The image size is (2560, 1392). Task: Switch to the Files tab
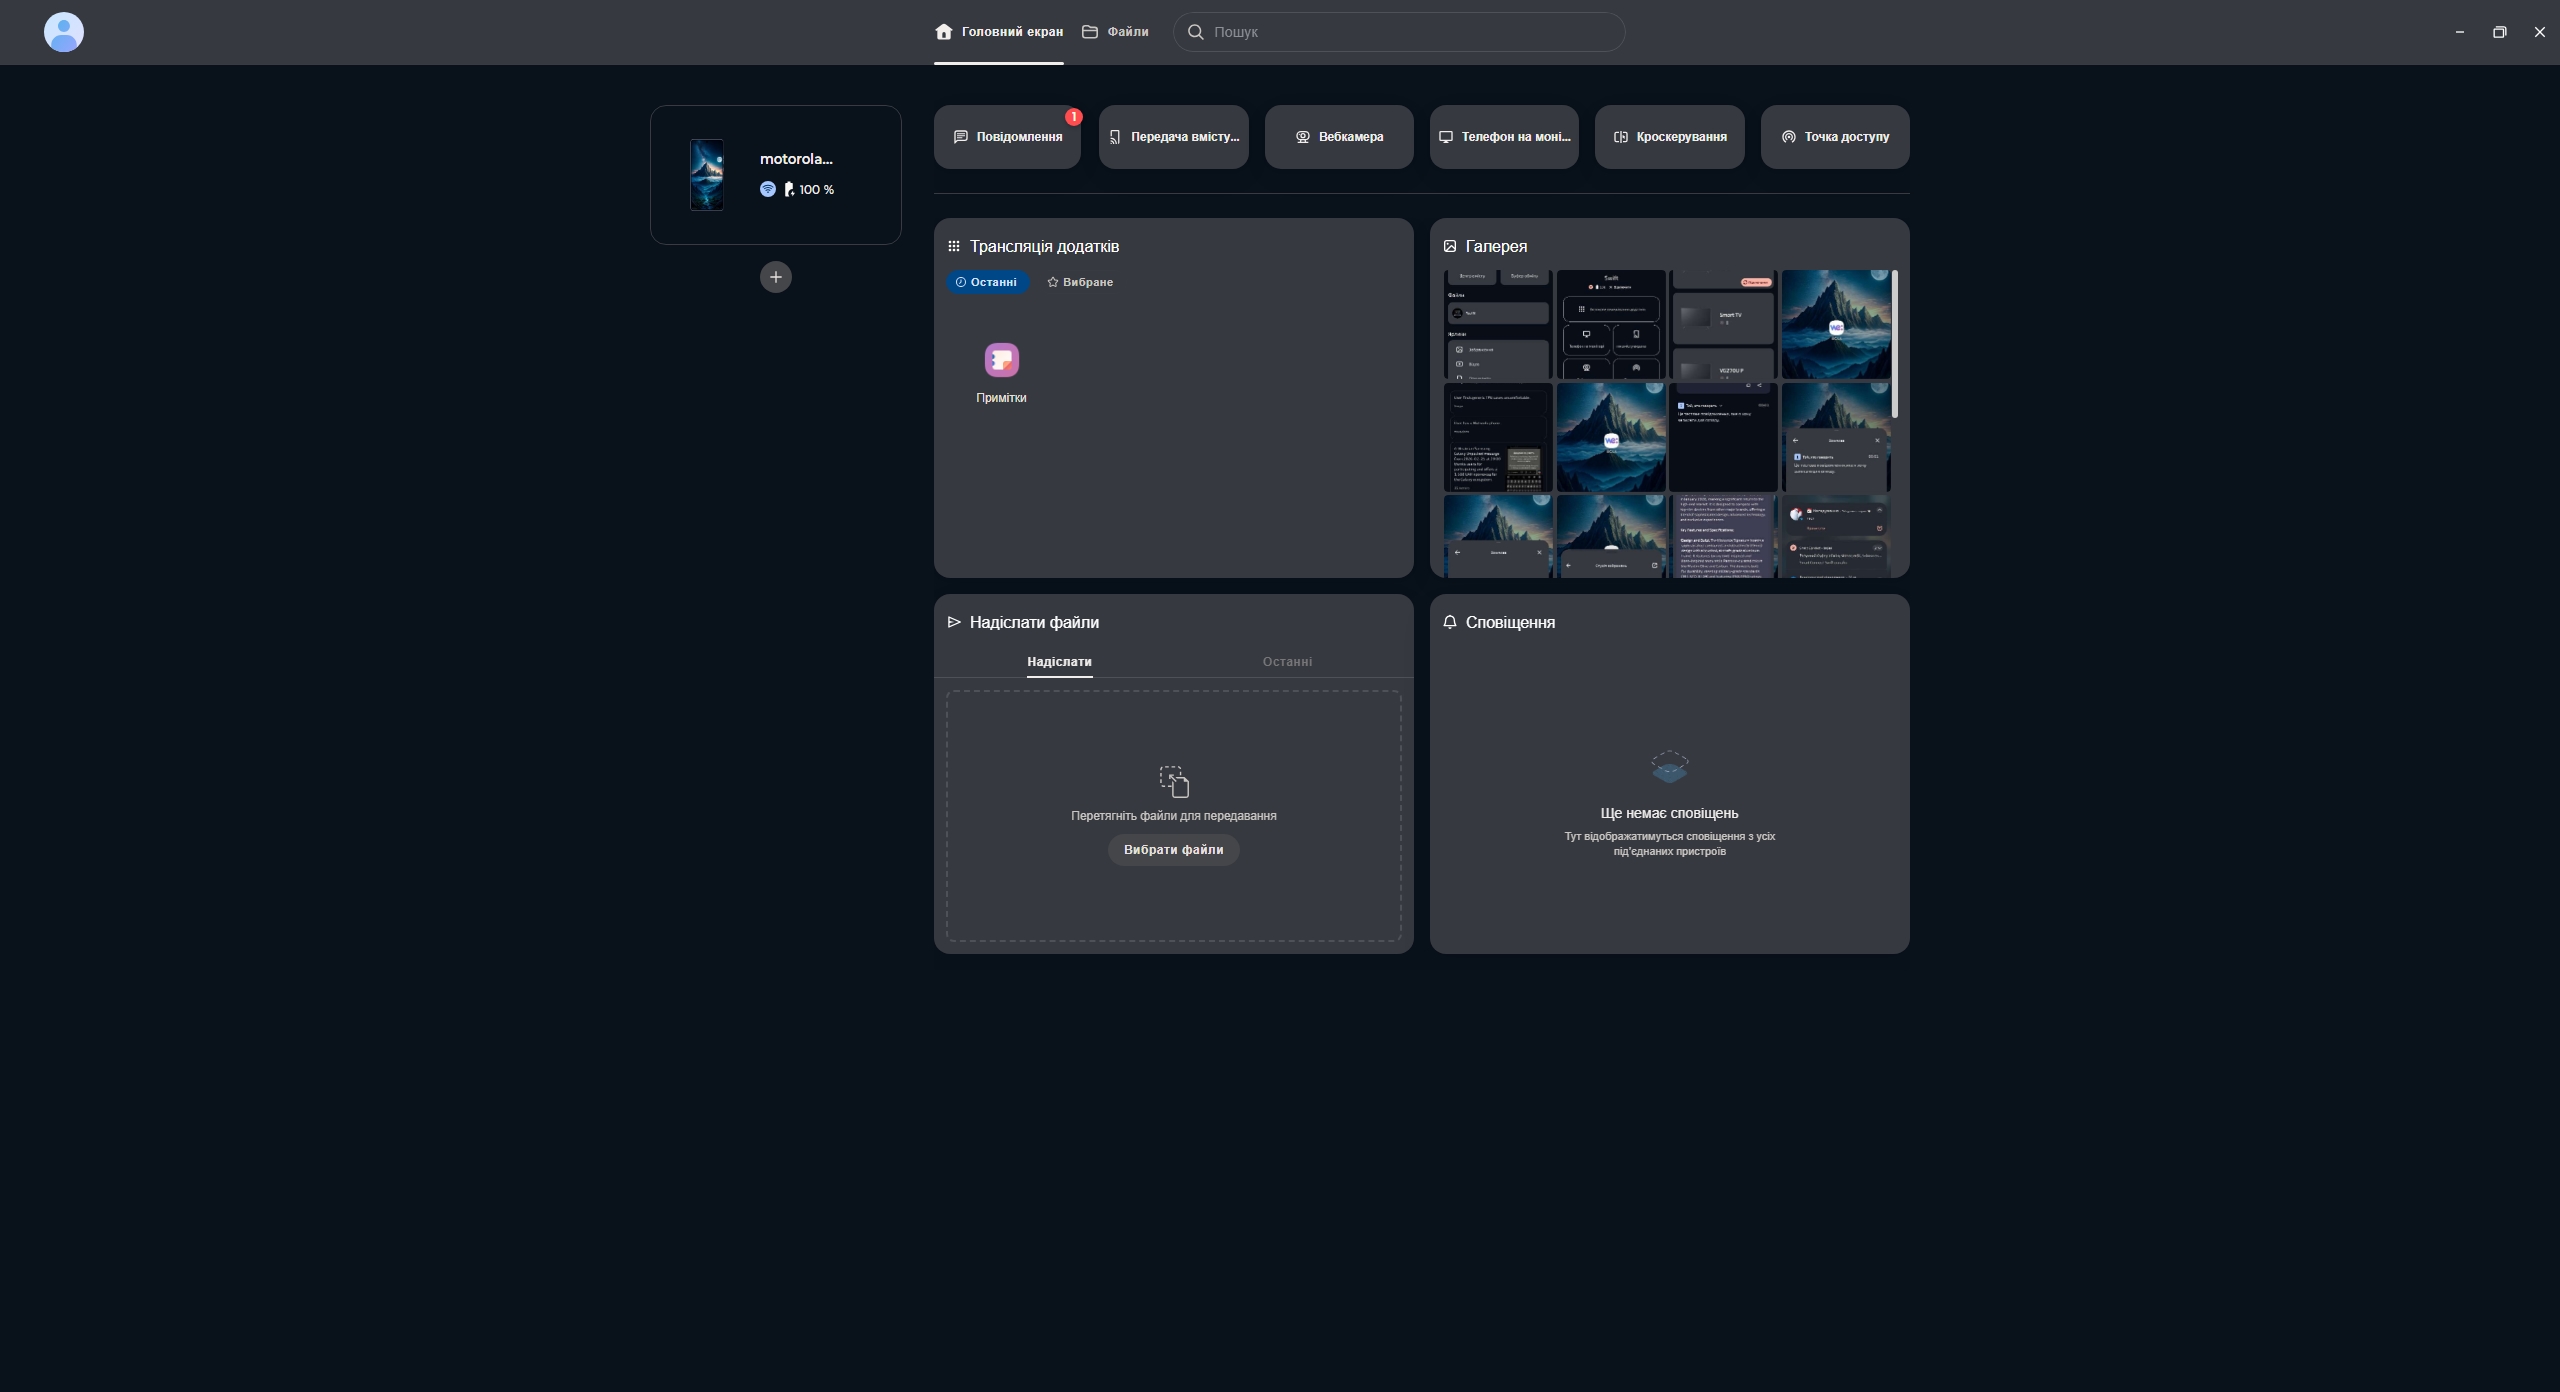point(1115,32)
